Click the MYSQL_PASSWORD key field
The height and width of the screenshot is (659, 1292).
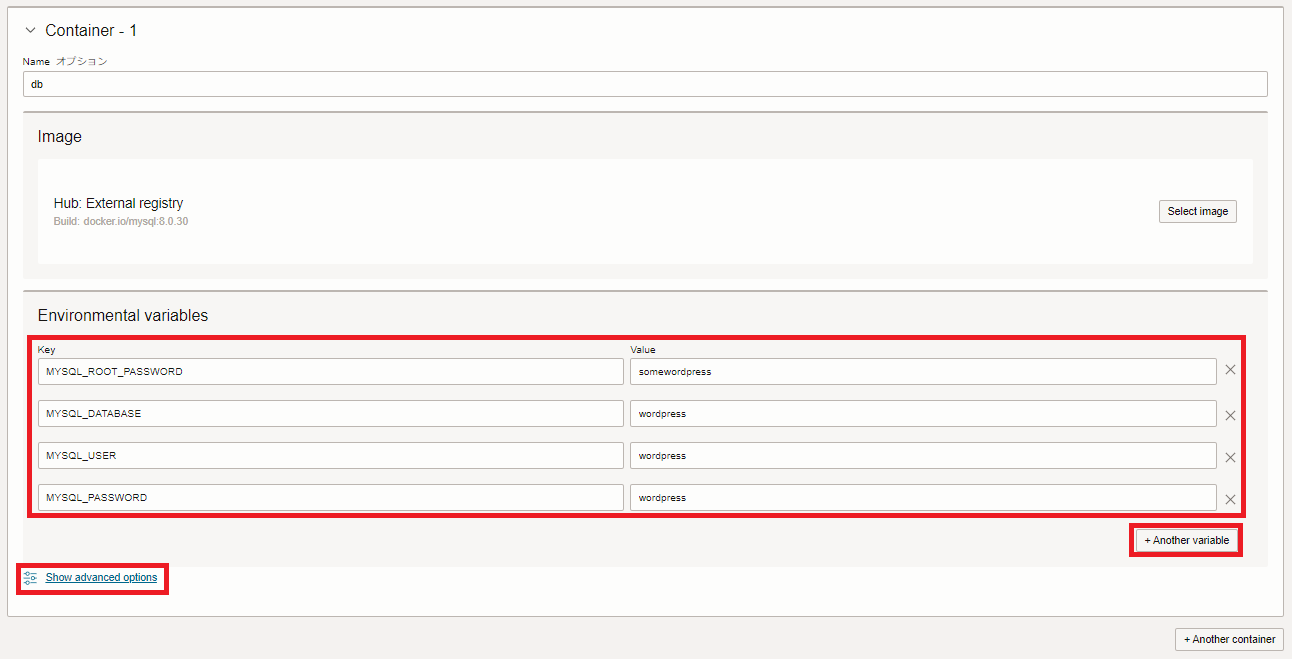(x=330, y=497)
